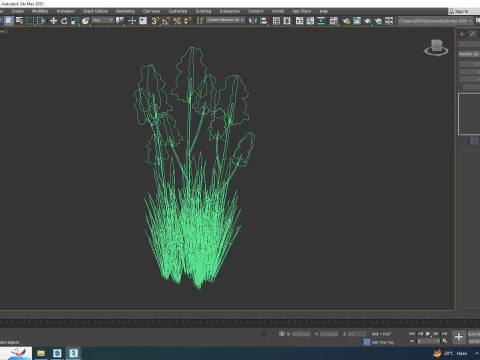This screenshot has height=360, width=480.
Task: Click Add Time Tag in the status bar
Action: click(379, 342)
